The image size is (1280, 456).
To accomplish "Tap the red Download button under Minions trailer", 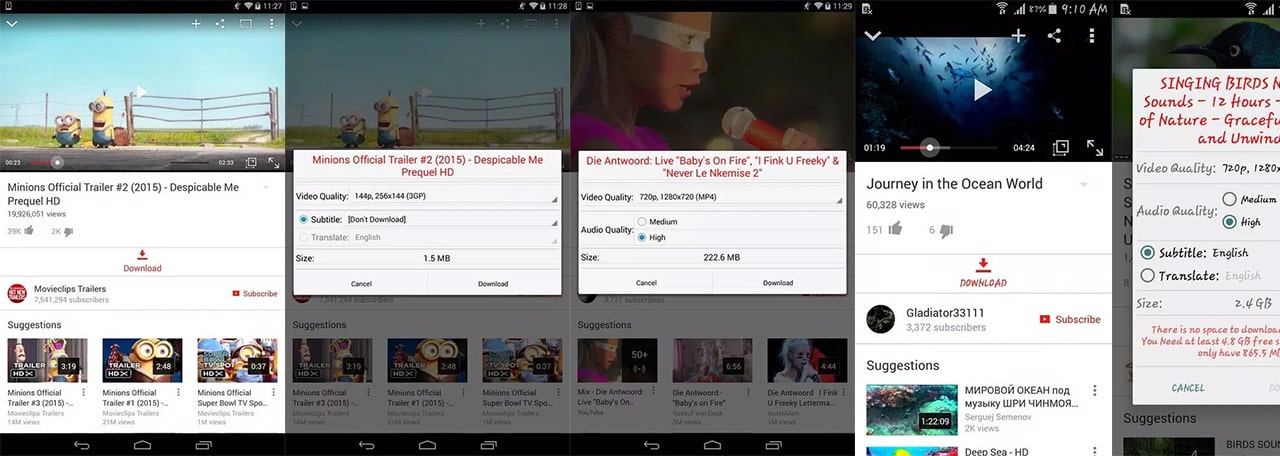I will click(142, 261).
